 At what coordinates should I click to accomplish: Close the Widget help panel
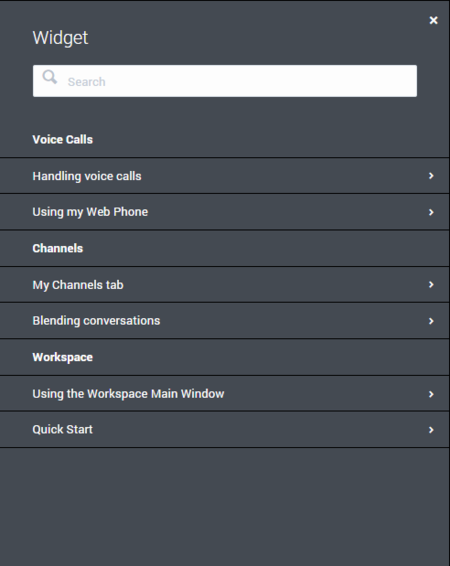click(433, 20)
